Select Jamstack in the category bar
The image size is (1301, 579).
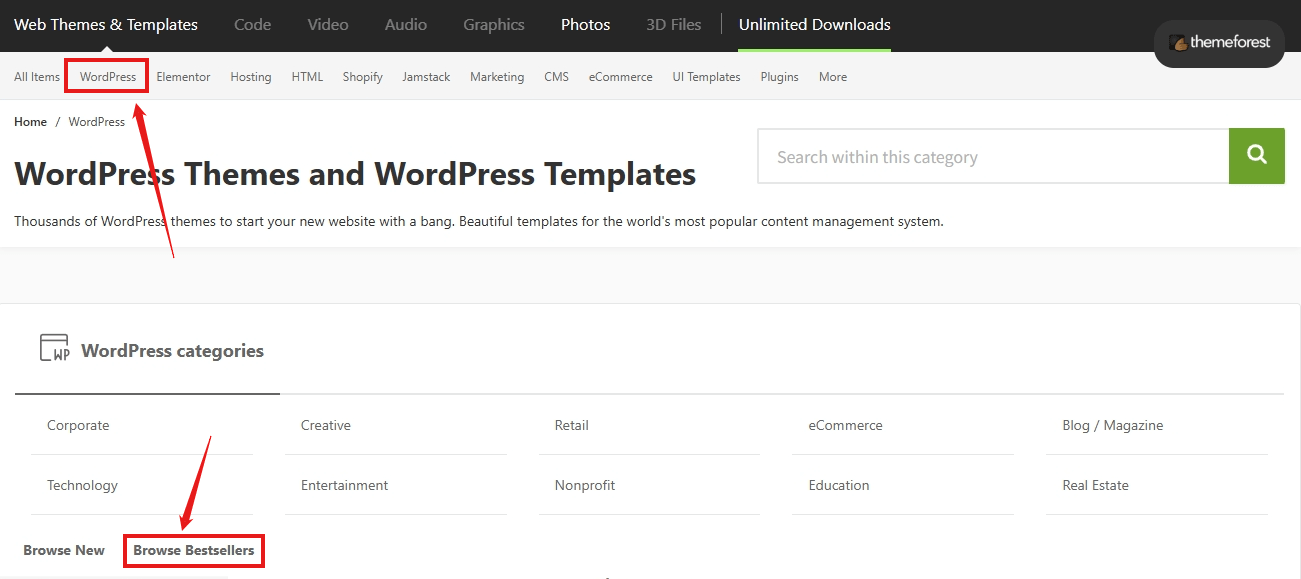[x=426, y=77]
